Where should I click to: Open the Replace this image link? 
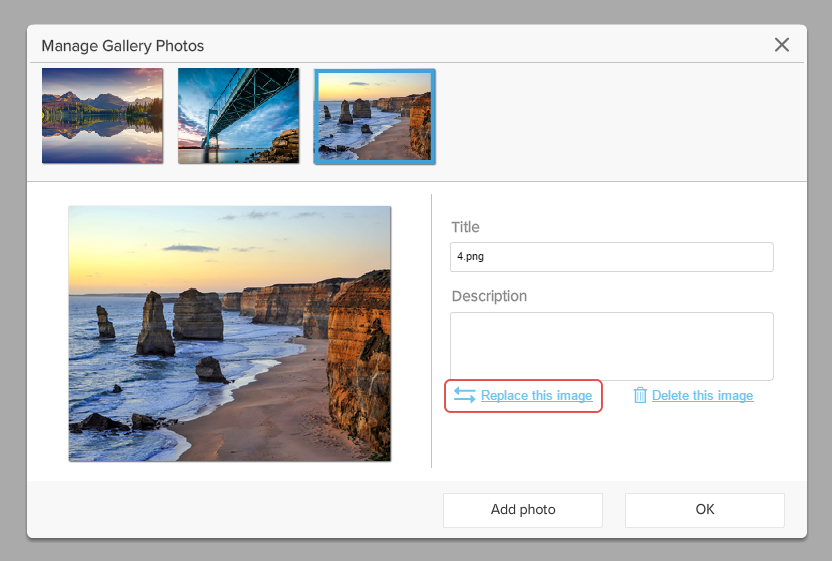[x=536, y=395]
